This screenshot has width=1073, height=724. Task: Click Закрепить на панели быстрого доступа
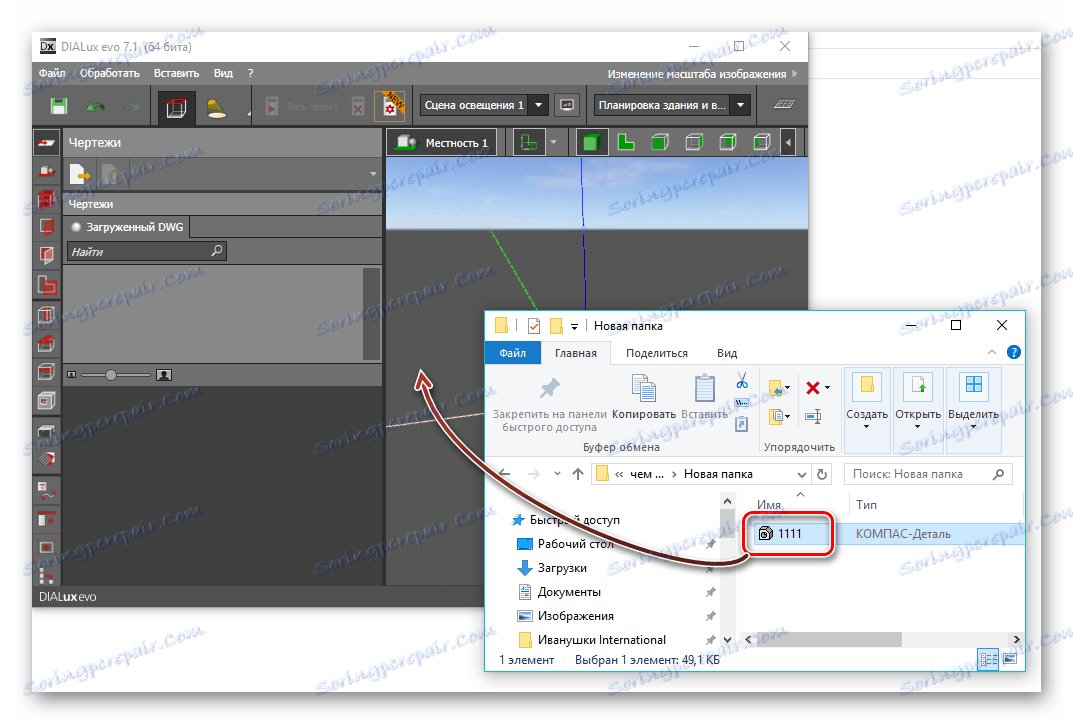(x=550, y=404)
